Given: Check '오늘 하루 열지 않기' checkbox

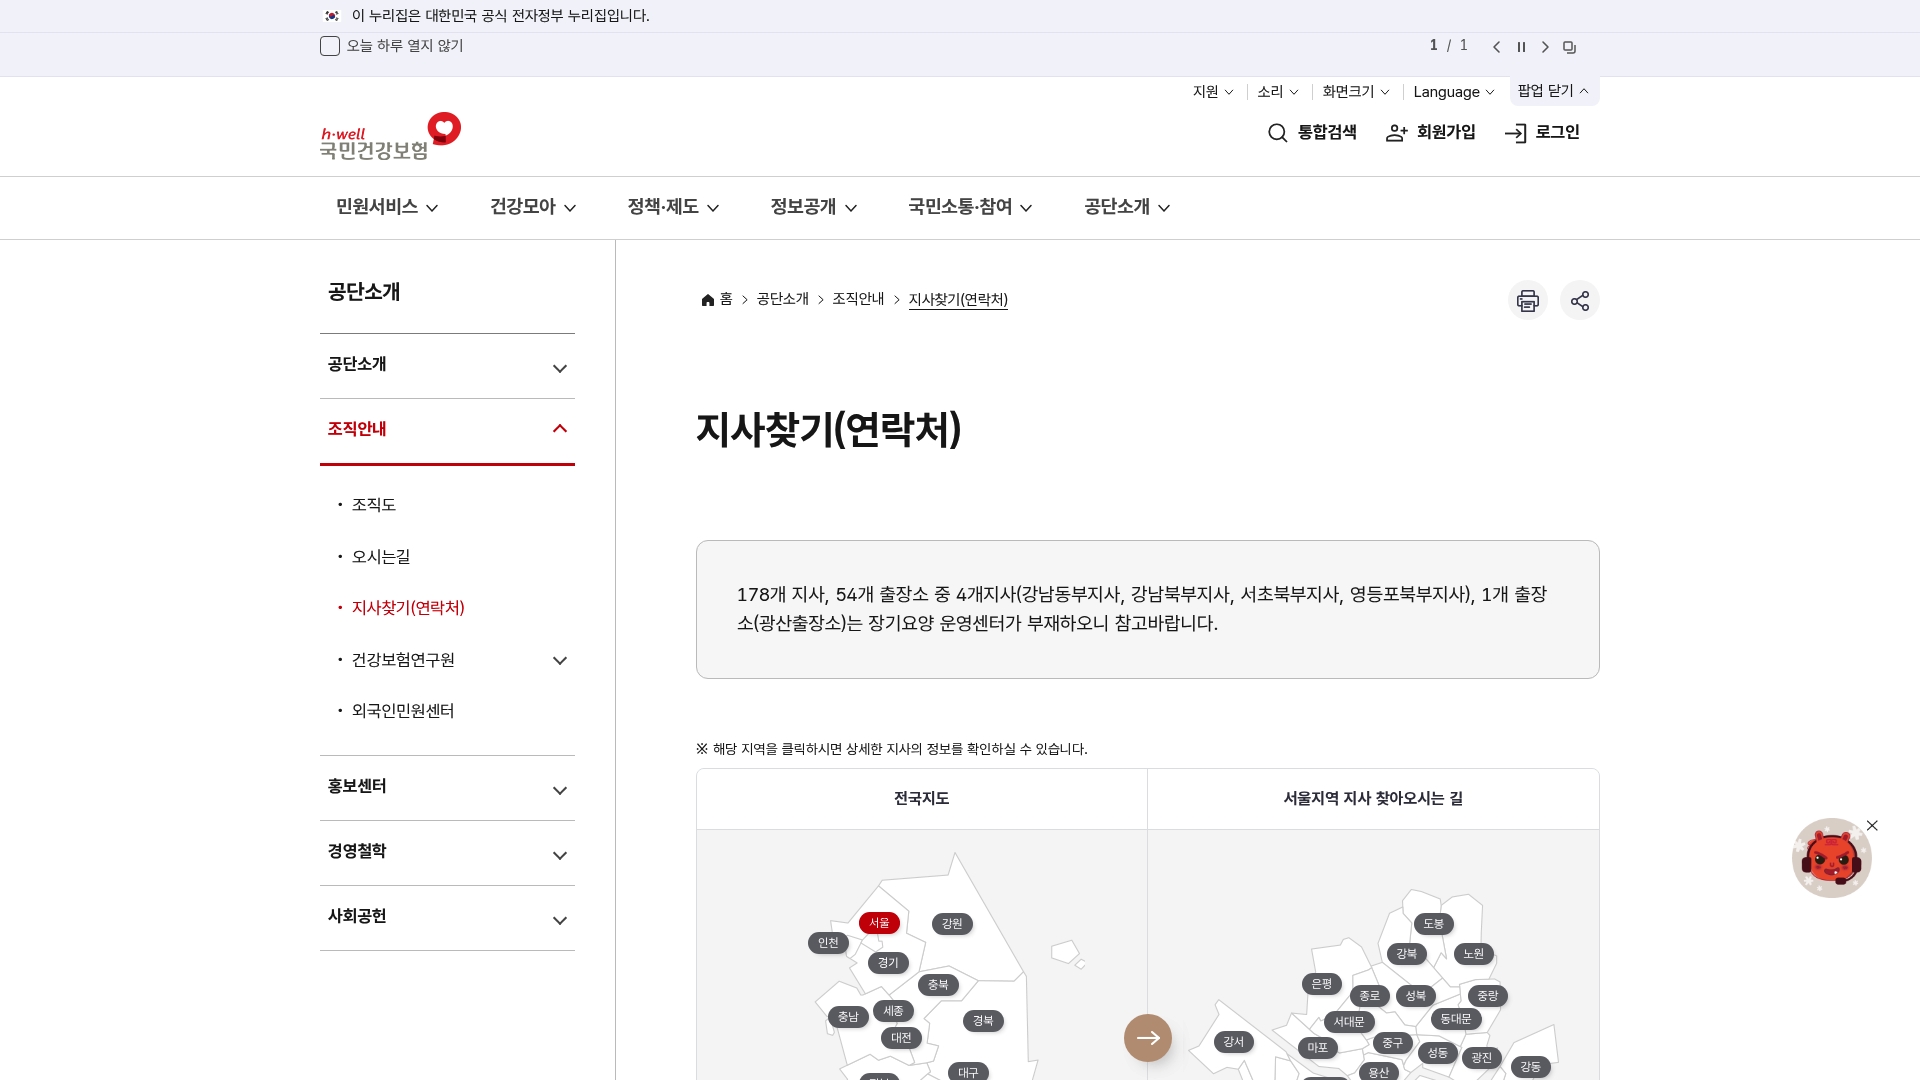Looking at the screenshot, I should pos(330,46).
